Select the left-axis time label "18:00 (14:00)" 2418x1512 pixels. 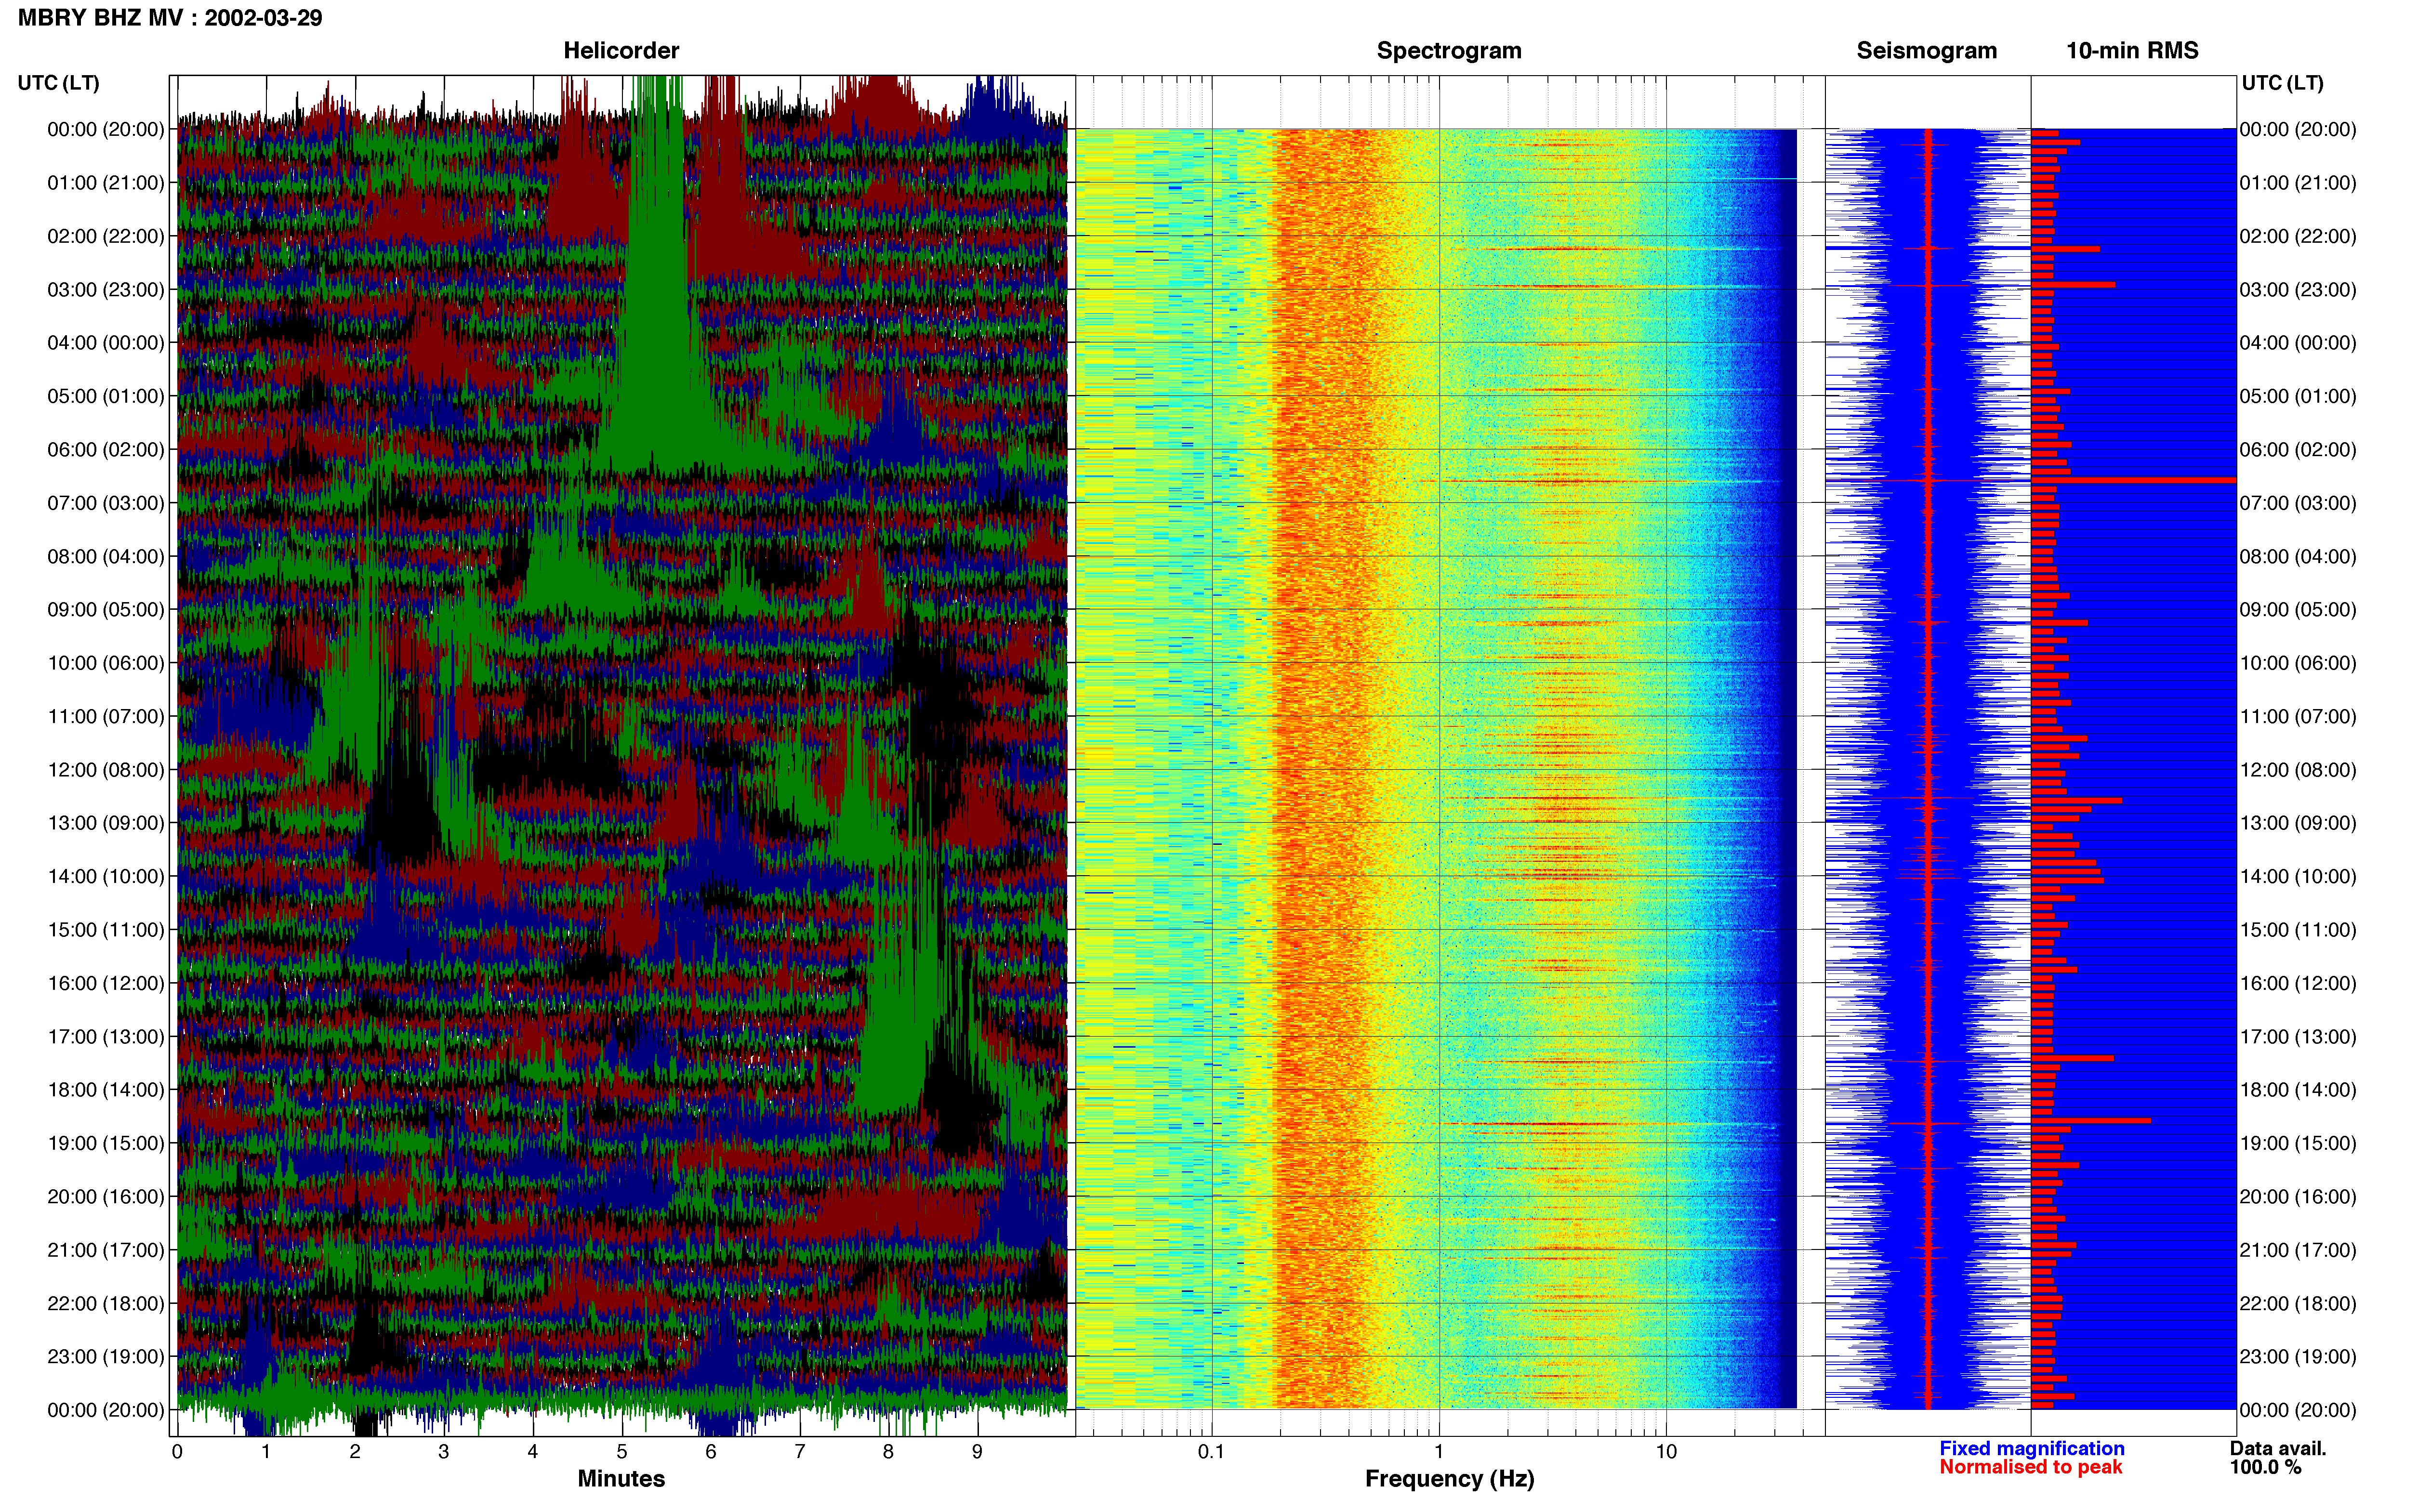[106, 1090]
